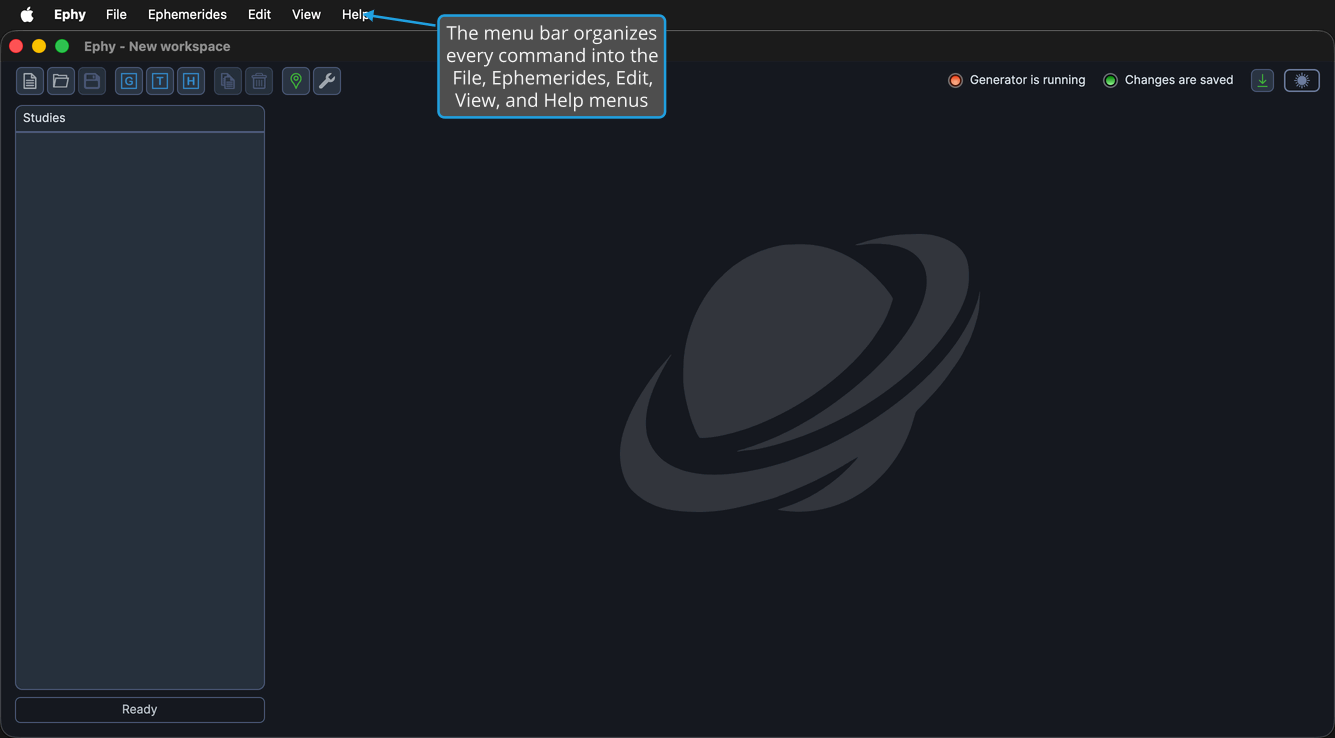
Task: Add a new H study from the toolbar
Action: click(191, 81)
